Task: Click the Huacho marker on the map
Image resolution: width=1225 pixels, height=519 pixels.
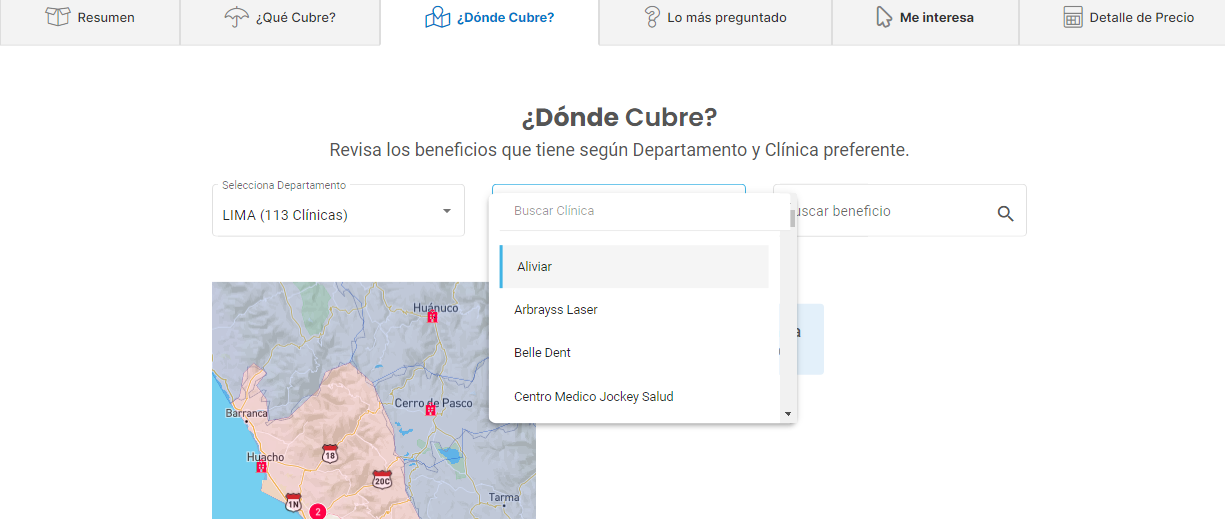Action: point(262,466)
